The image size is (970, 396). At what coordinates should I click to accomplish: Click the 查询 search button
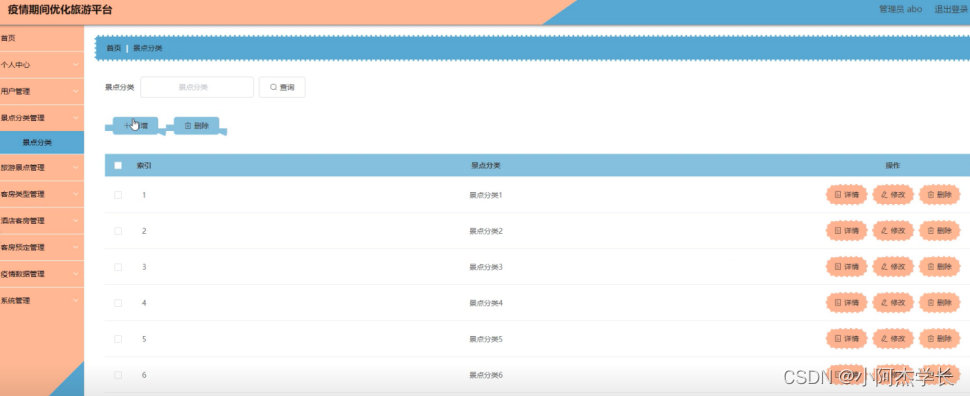282,87
